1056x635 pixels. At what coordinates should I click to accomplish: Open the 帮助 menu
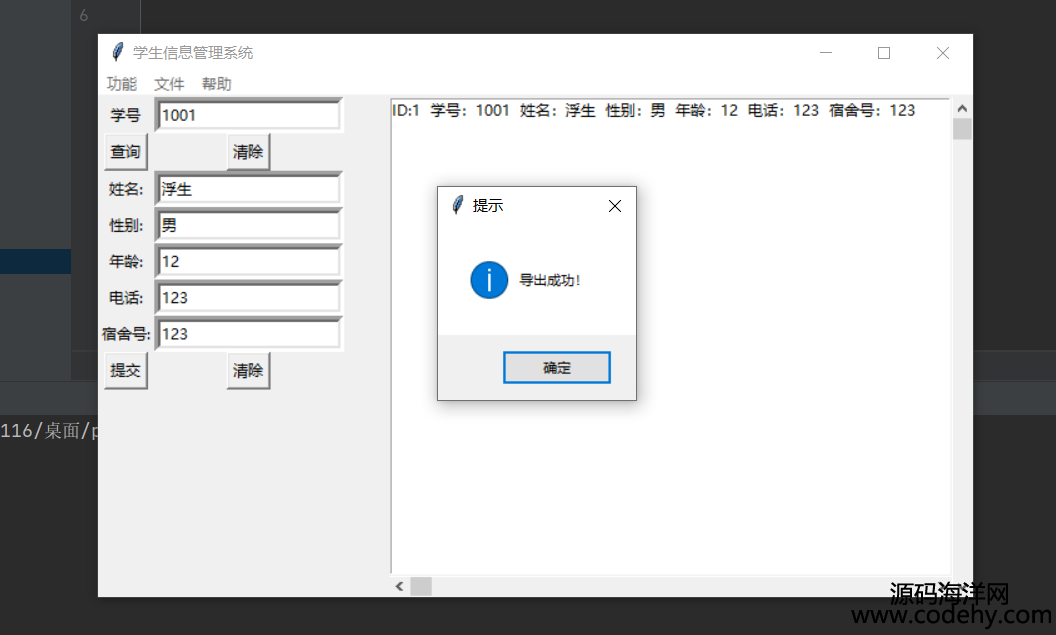click(x=216, y=84)
